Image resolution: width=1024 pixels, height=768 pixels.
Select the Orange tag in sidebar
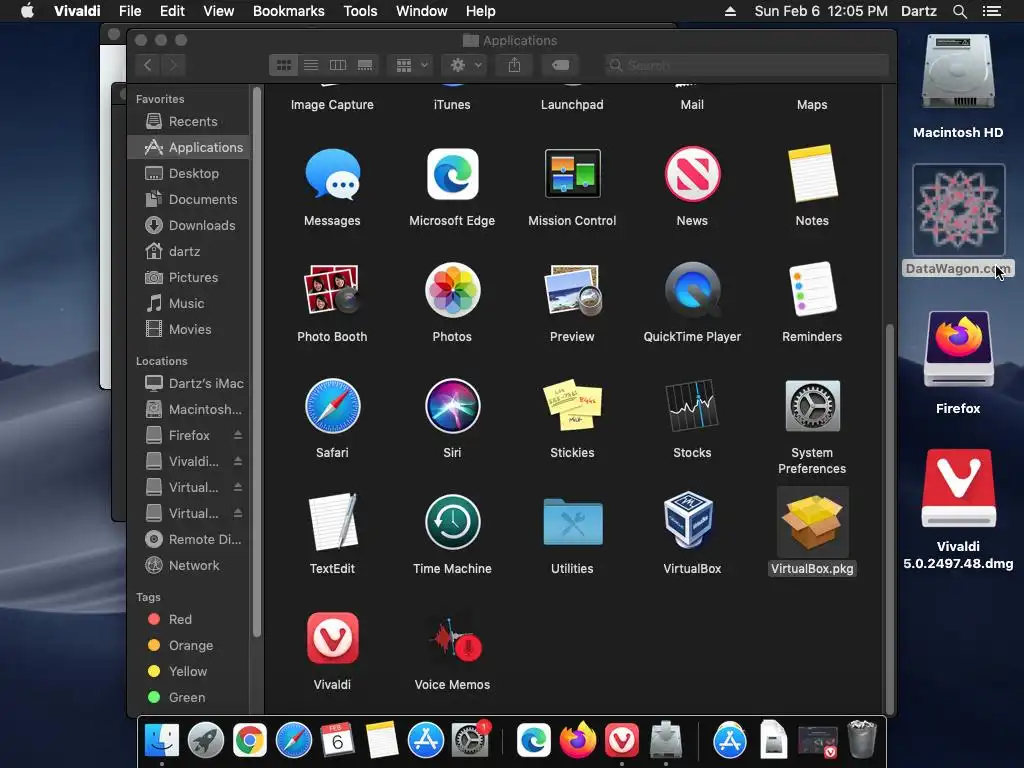pos(188,645)
